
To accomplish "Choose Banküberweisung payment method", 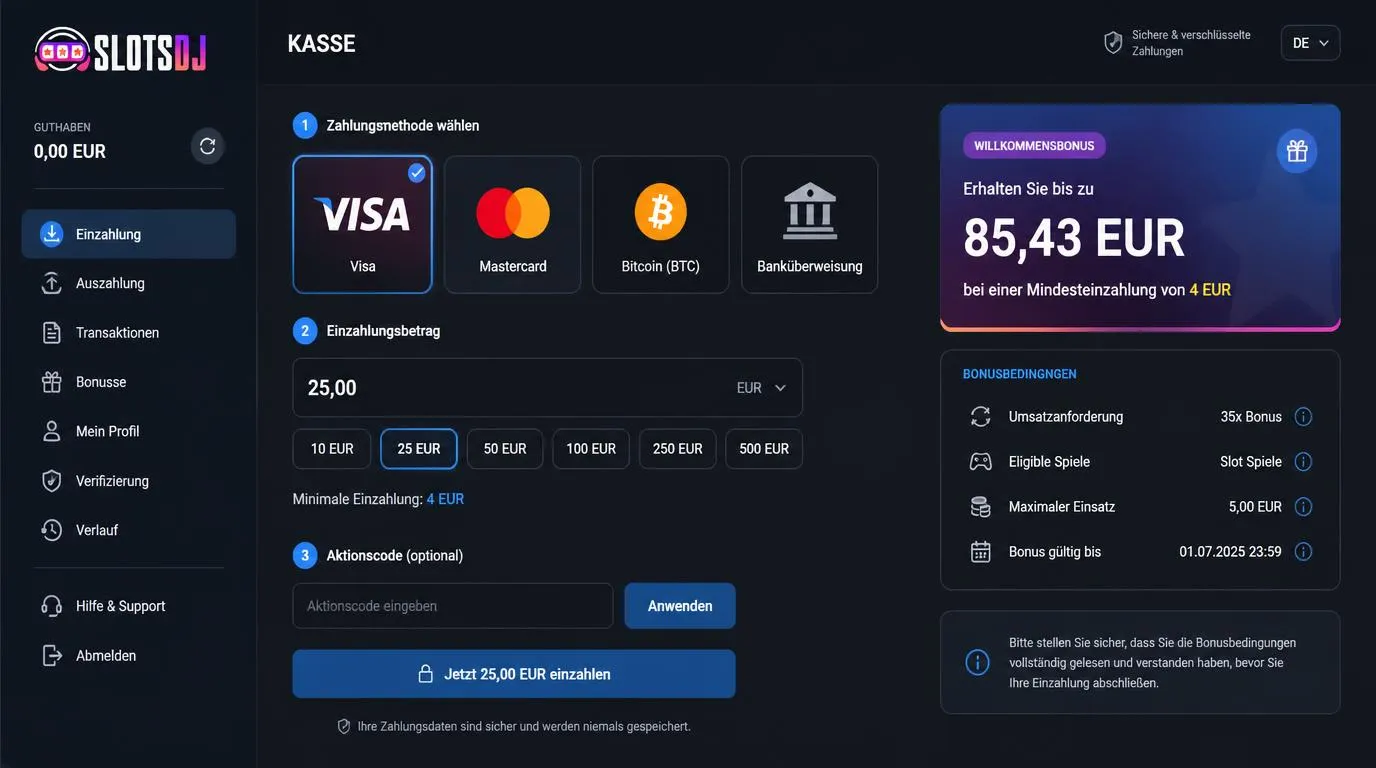I will coord(810,224).
